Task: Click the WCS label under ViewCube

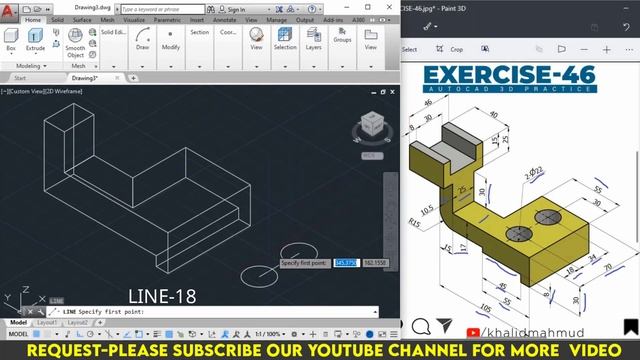Action: click(372, 156)
